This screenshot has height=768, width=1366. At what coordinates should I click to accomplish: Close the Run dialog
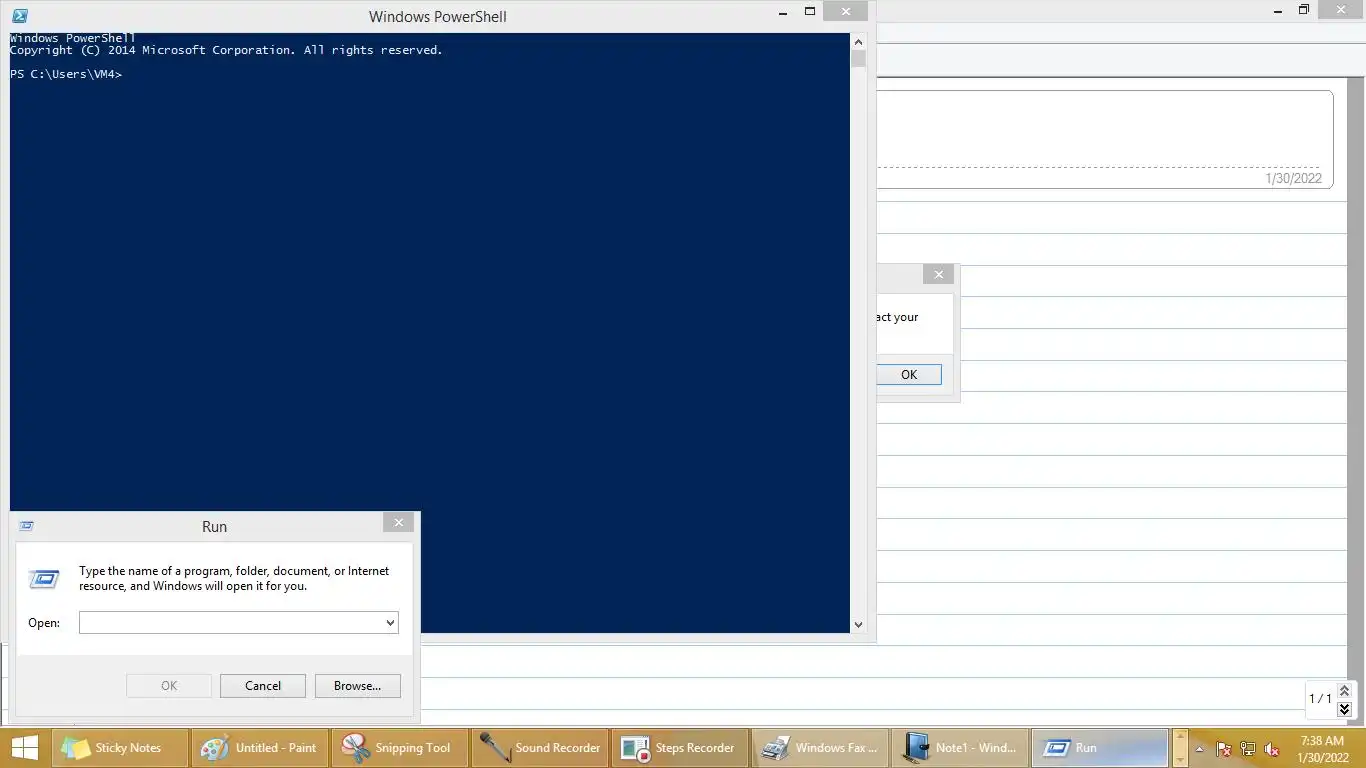pos(398,522)
